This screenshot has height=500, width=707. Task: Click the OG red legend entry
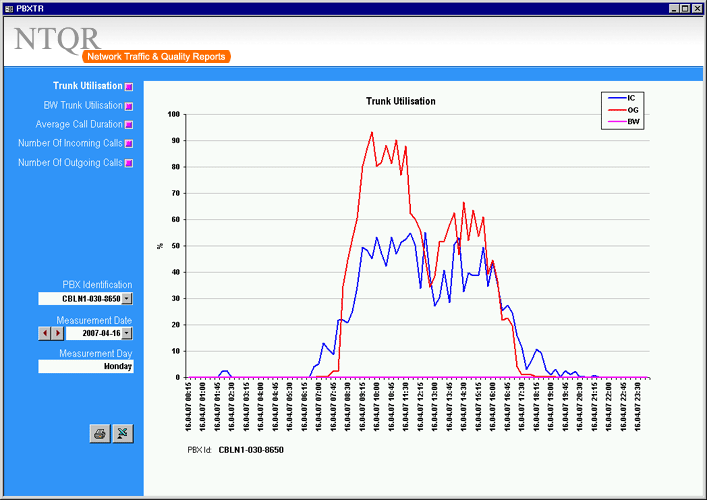[622, 110]
